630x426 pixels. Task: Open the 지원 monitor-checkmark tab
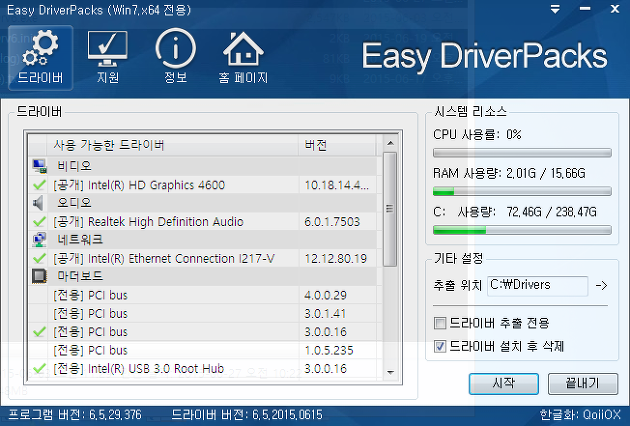coord(108,57)
